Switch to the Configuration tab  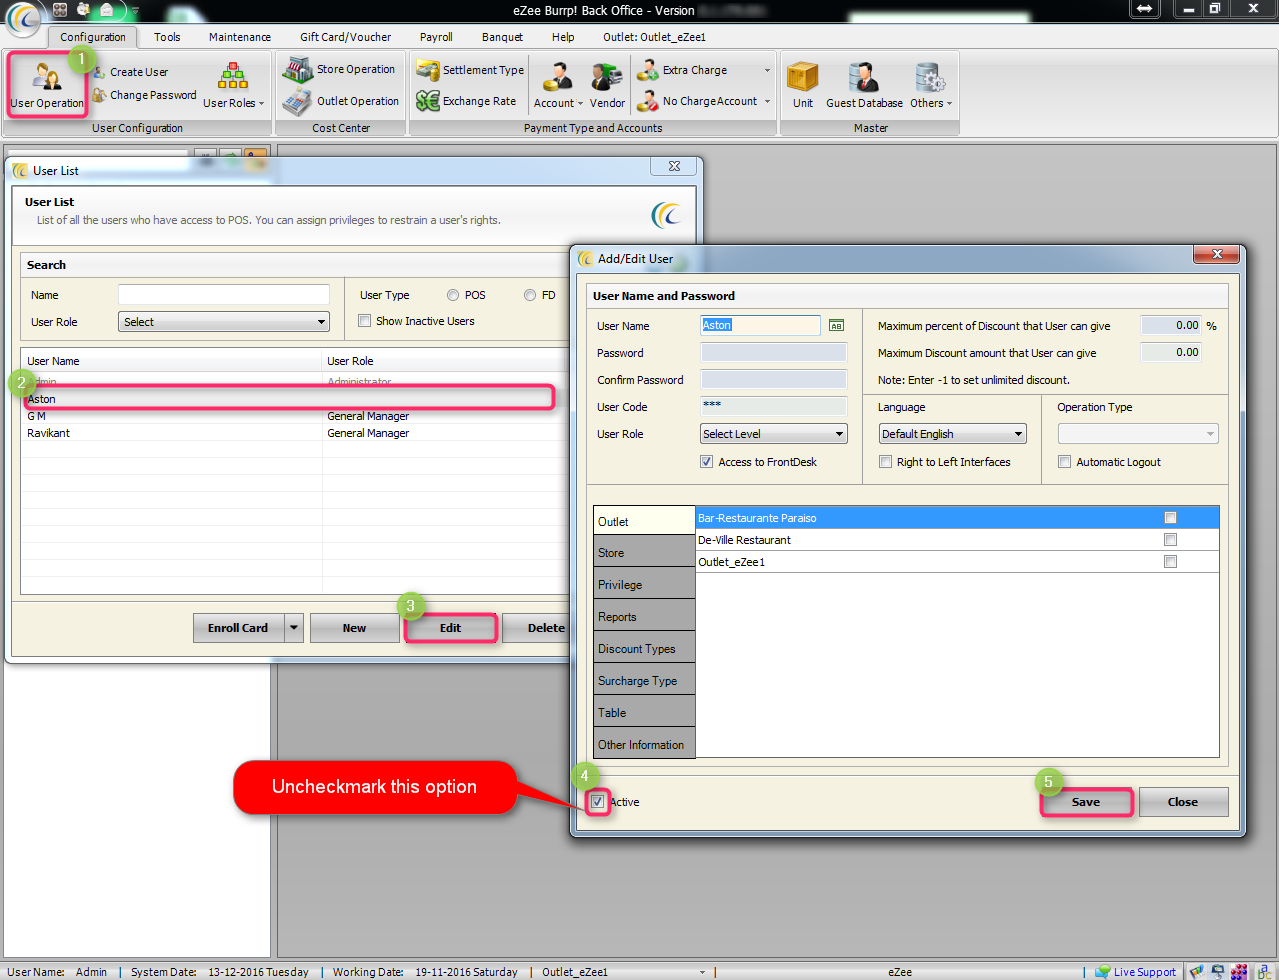pos(93,37)
